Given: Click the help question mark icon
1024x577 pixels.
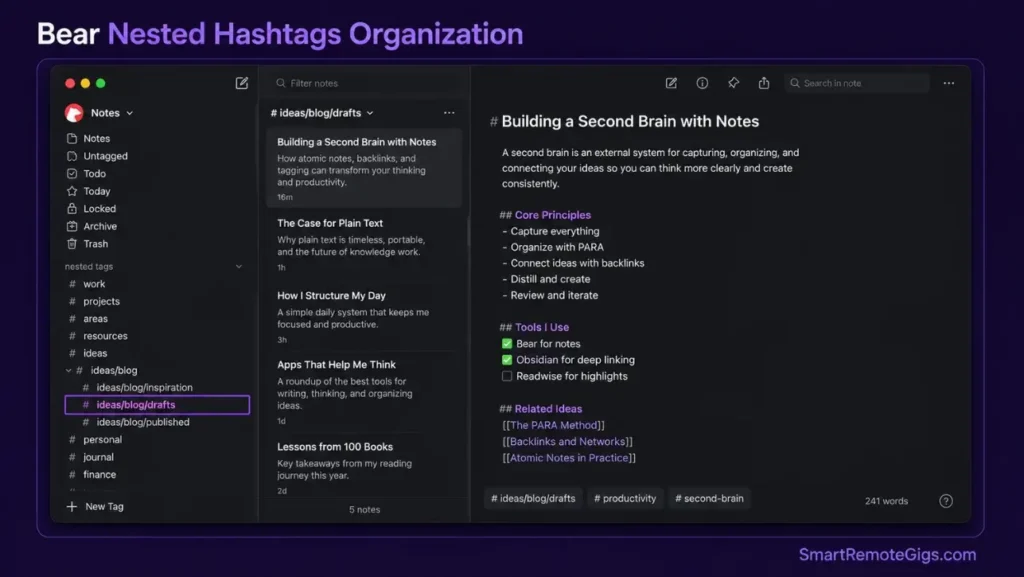Looking at the screenshot, I should [946, 501].
